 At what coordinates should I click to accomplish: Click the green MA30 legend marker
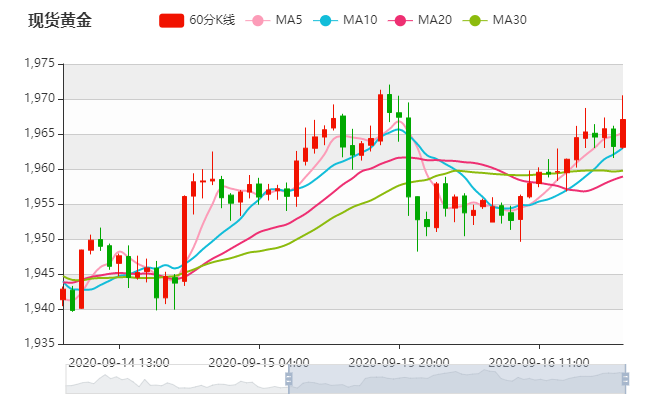(x=475, y=20)
